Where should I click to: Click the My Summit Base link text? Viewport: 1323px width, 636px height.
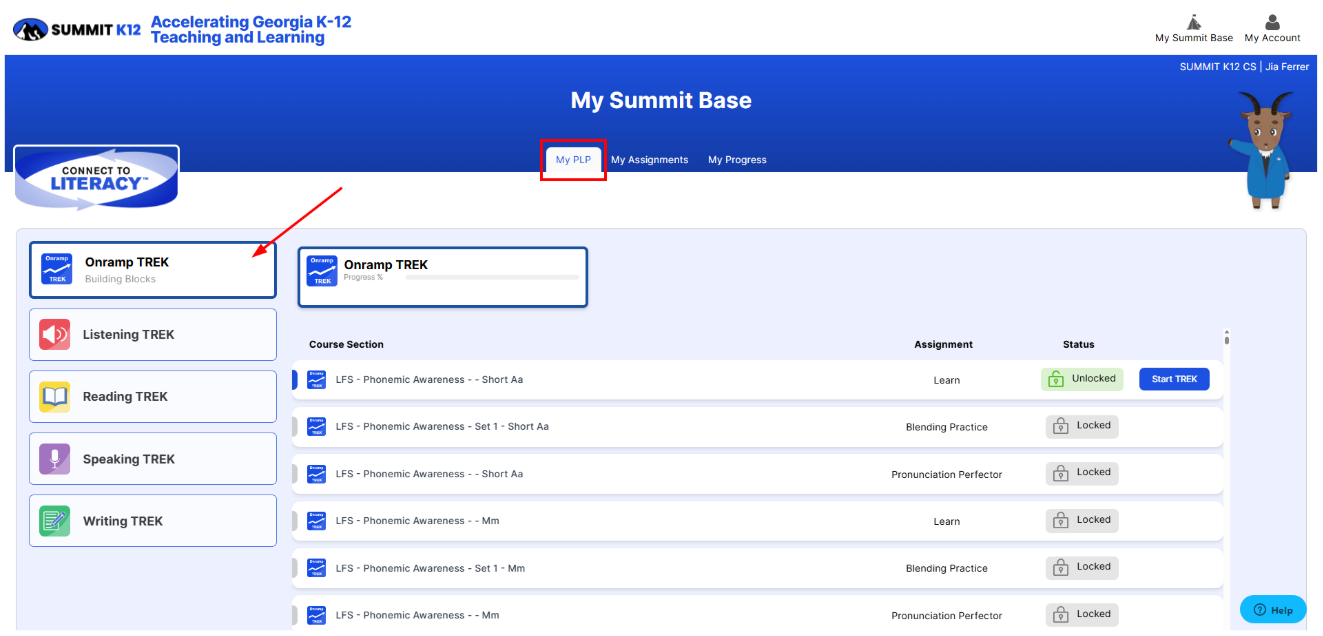(x=1194, y=38)
